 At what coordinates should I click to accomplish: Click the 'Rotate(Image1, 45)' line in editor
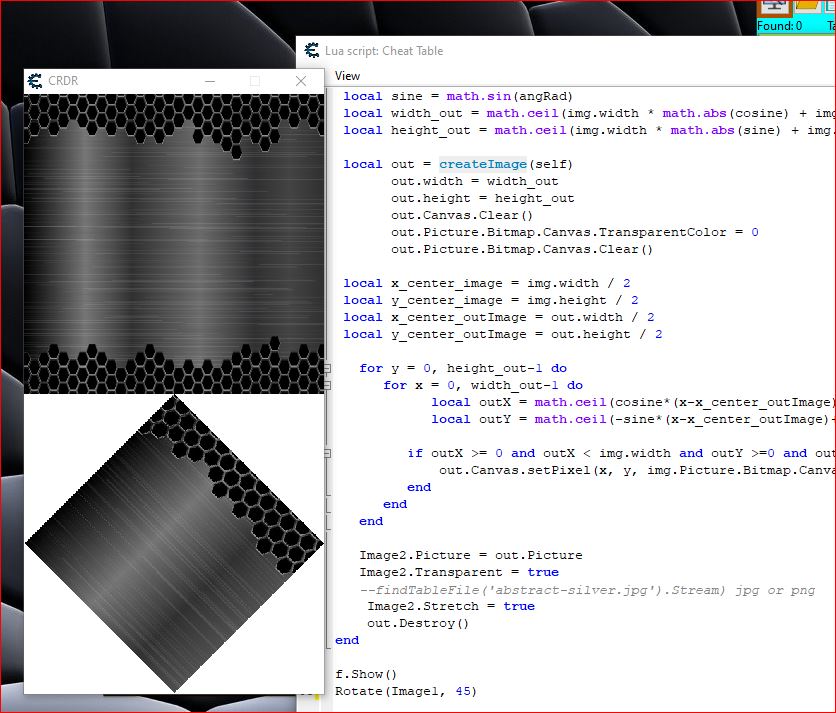406,691
